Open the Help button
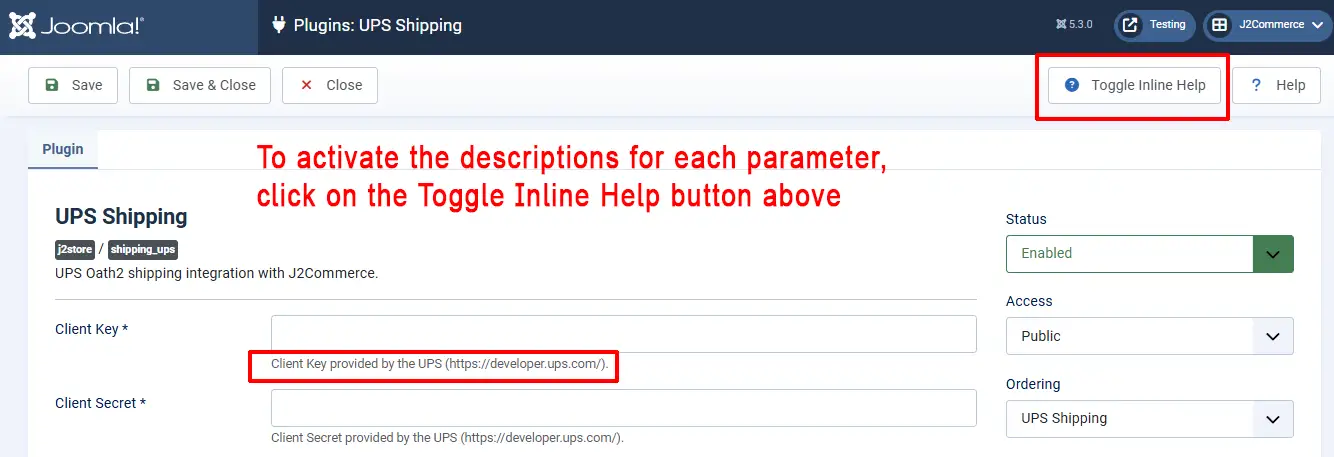This screenshot has height=457, width=1334. 1277,85
